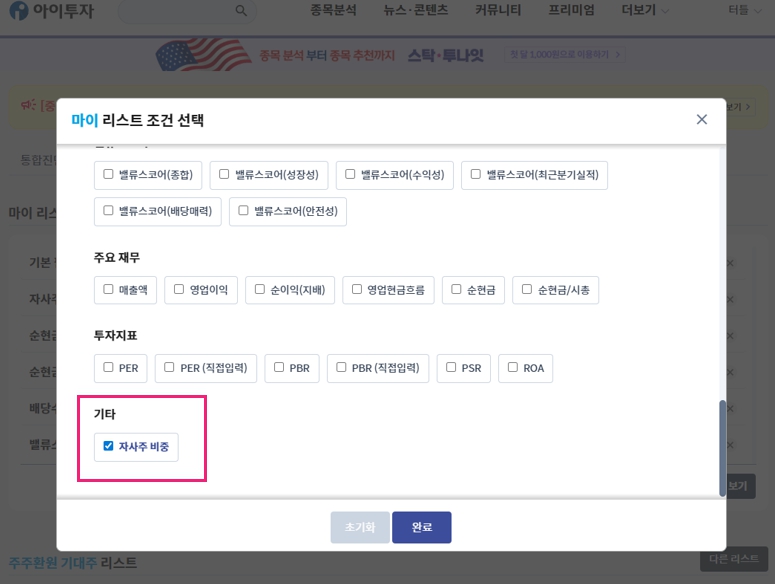The height and width of the screenshot is (584, 775).
Task: Check the 밸류스코어(종합) checkbox
Action: (x=108, y=174)
